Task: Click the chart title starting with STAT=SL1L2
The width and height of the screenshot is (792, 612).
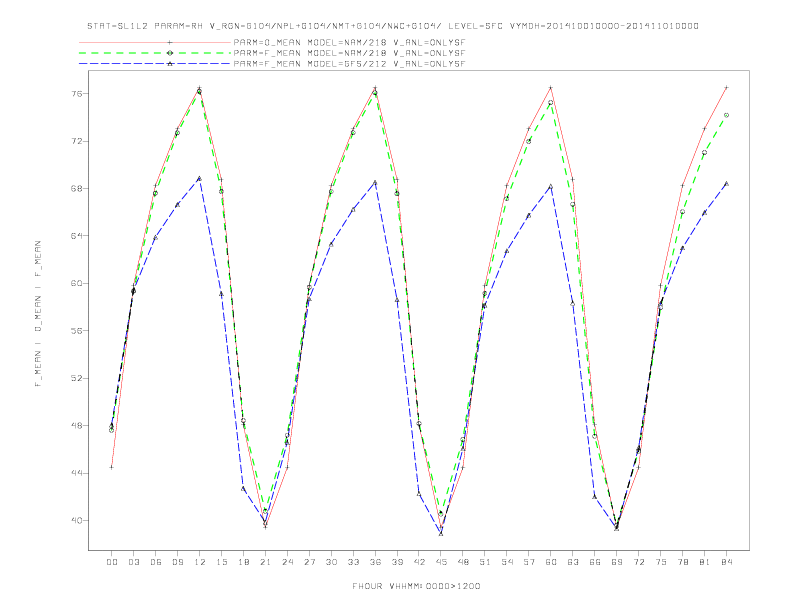Action: coord(393,26)
